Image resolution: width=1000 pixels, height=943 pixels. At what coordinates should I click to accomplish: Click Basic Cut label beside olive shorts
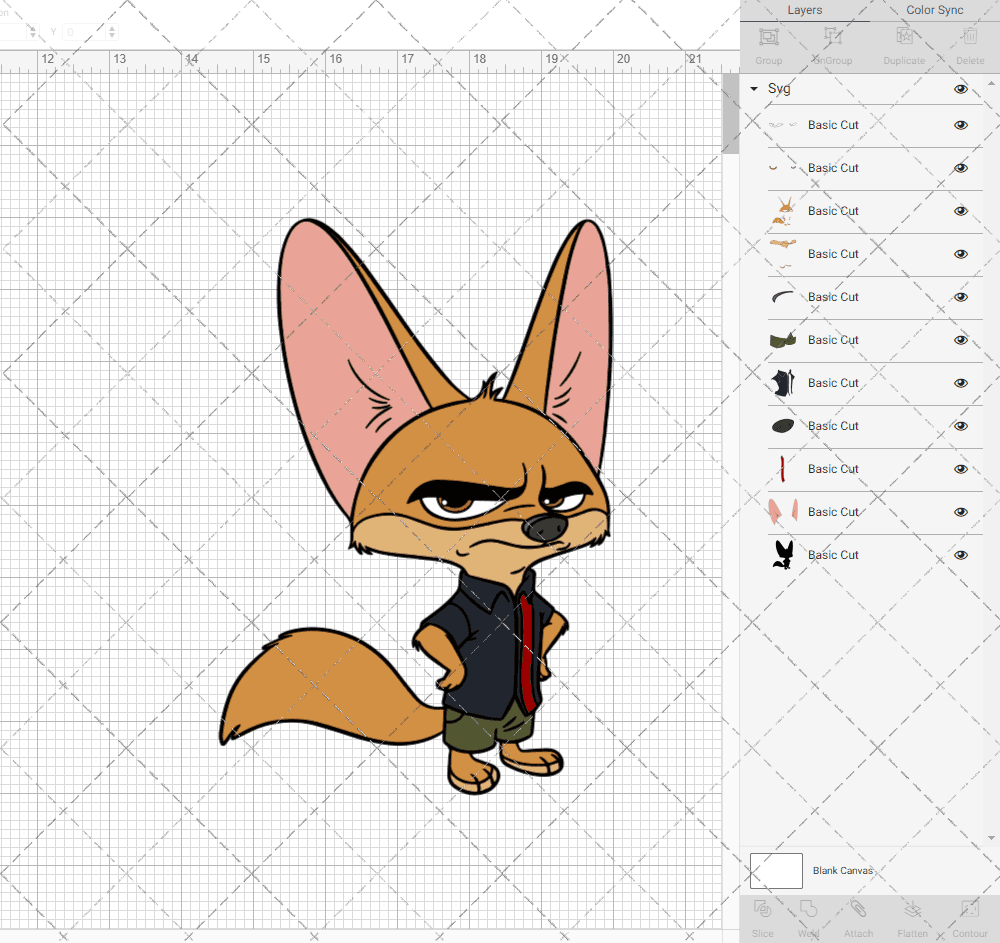pos(833,340)
